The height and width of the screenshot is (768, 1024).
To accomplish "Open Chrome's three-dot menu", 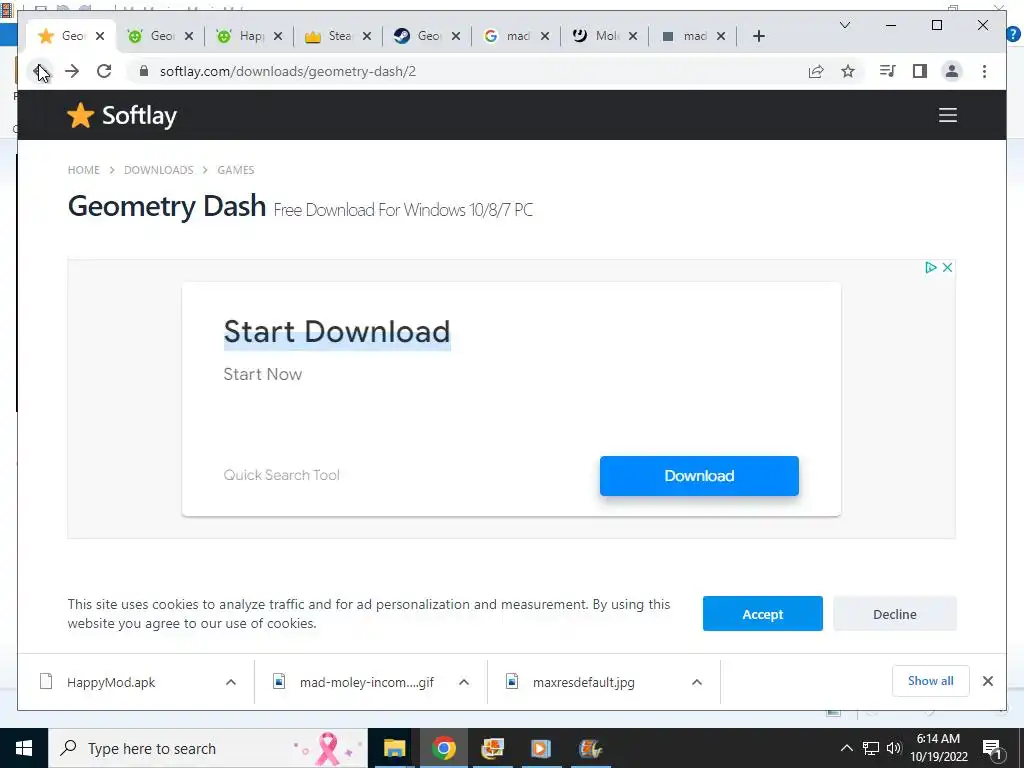I will click(x=984, y=71).
